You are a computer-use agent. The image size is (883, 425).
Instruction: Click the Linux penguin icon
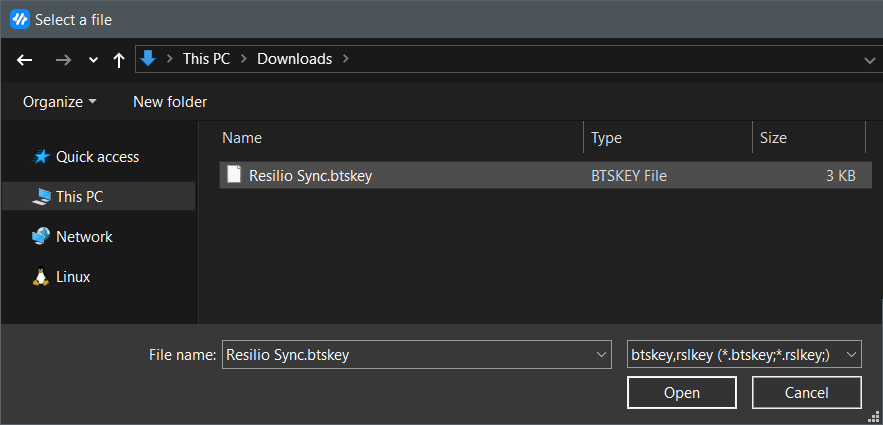(x=41, y=276)
